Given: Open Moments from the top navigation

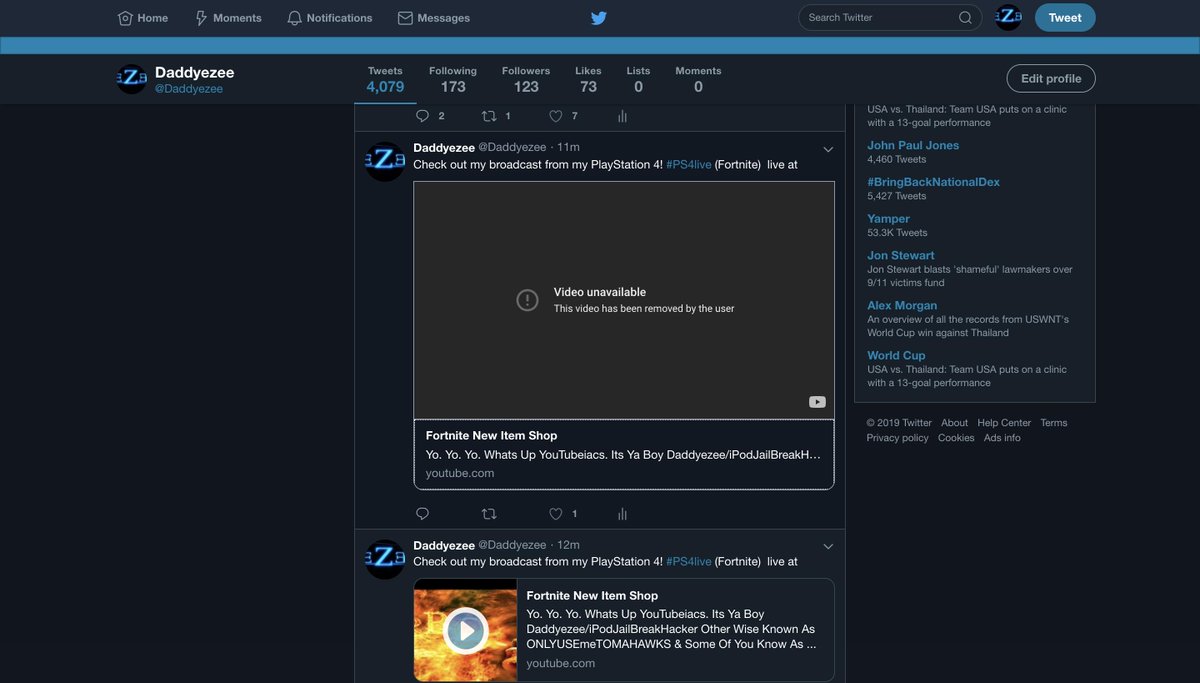Looking at the screenshot, I should click(228, 18).
